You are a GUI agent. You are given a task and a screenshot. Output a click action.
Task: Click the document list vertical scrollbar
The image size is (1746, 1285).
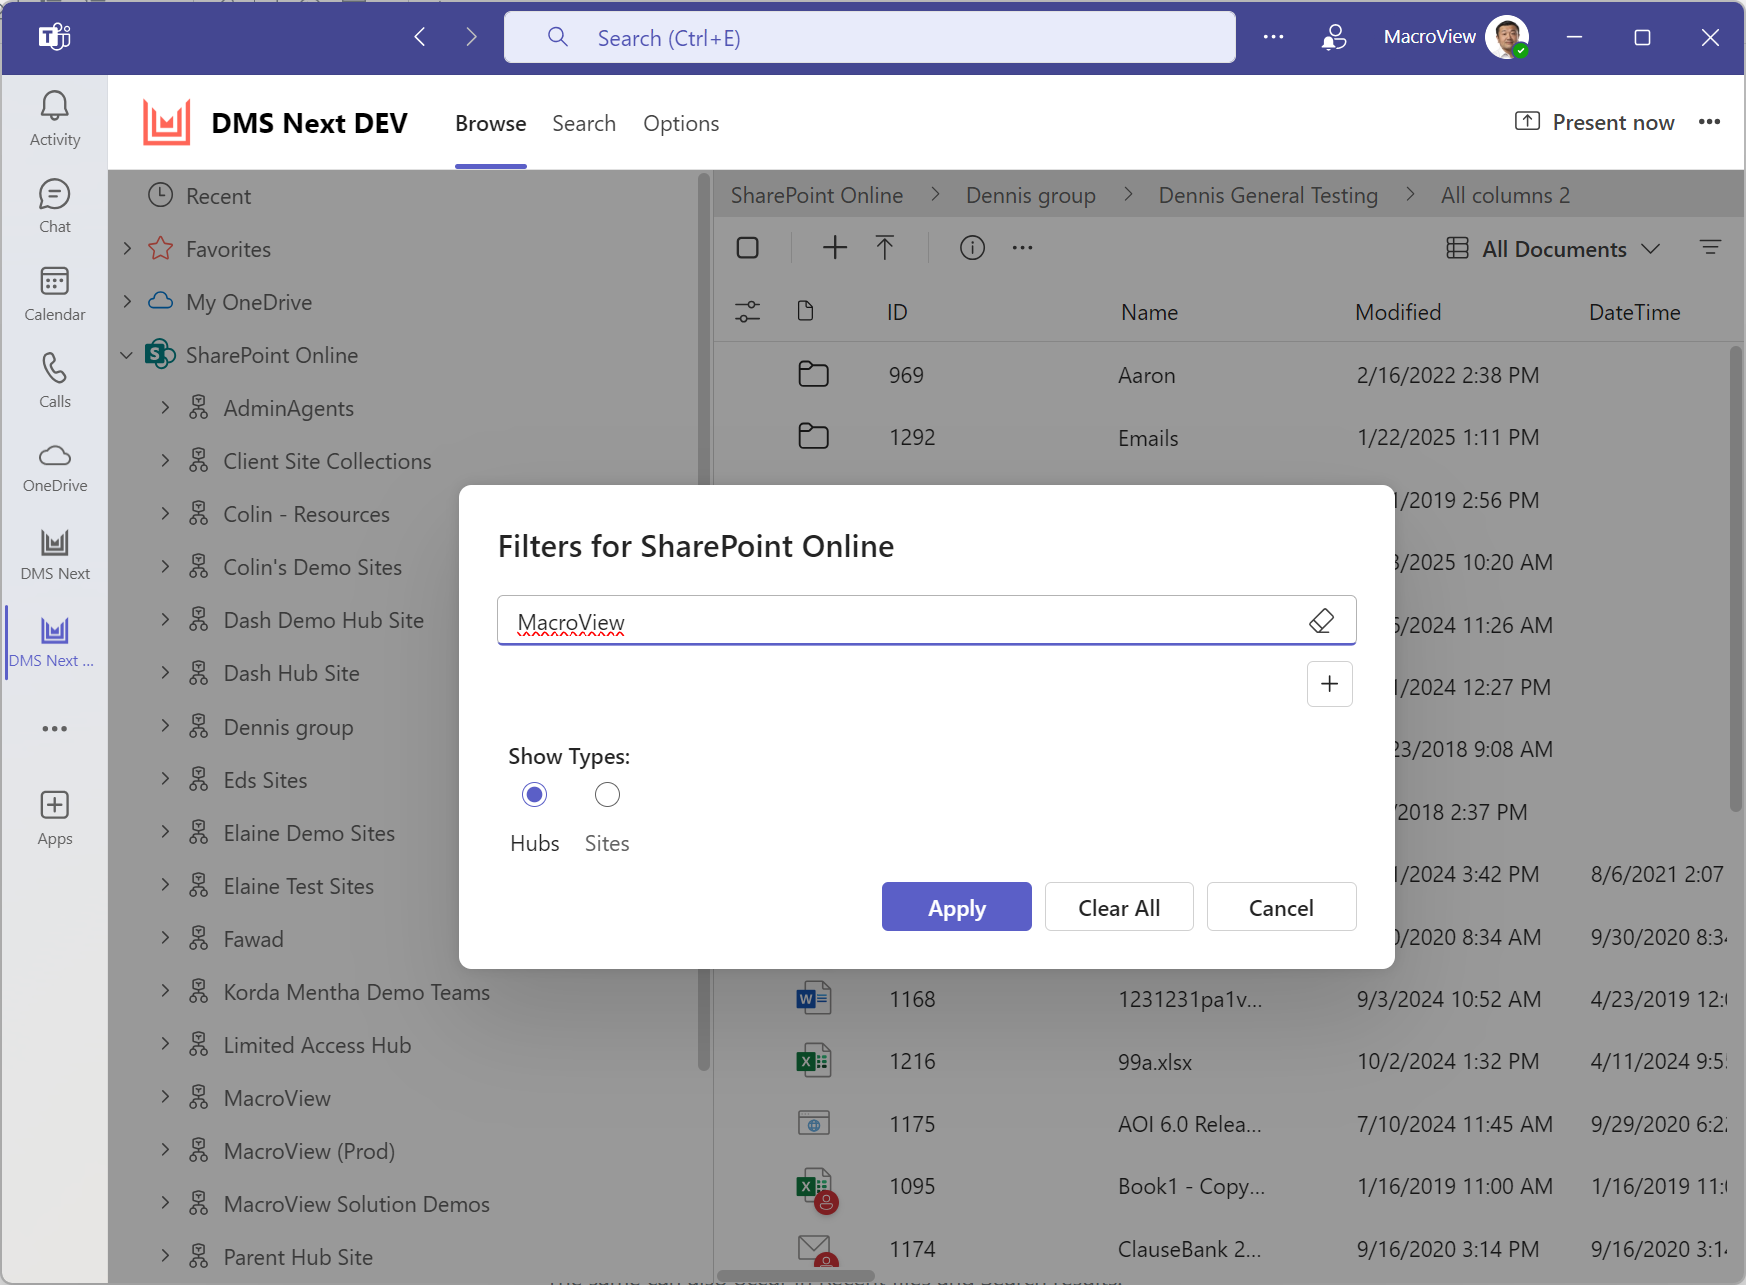1735,580
